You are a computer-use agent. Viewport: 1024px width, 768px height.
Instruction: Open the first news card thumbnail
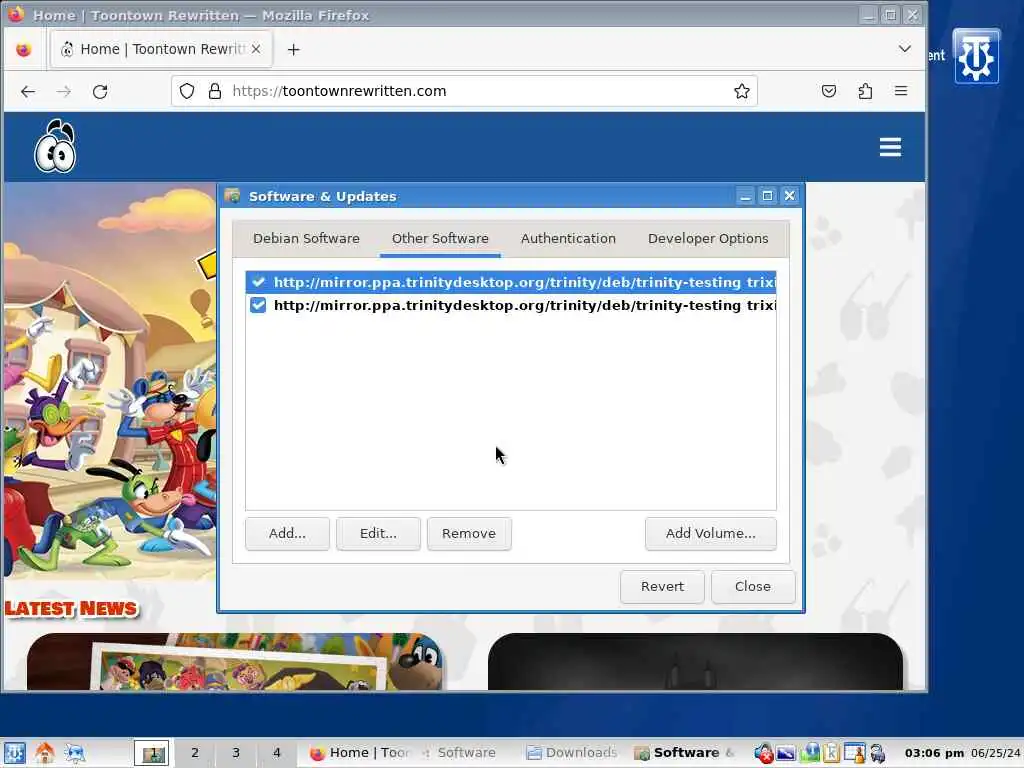[235, 661]
